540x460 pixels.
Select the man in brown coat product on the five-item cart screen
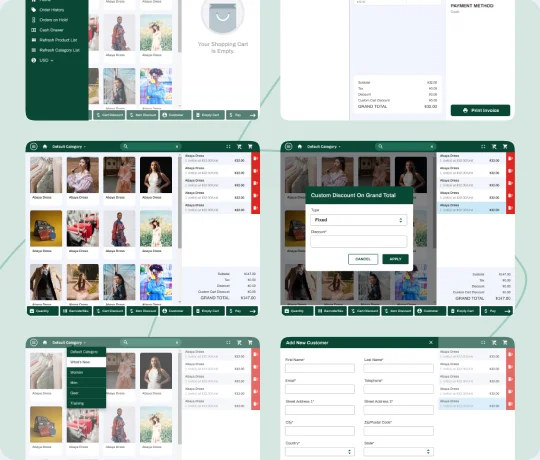pyautogui.click(x=46, y=282)
